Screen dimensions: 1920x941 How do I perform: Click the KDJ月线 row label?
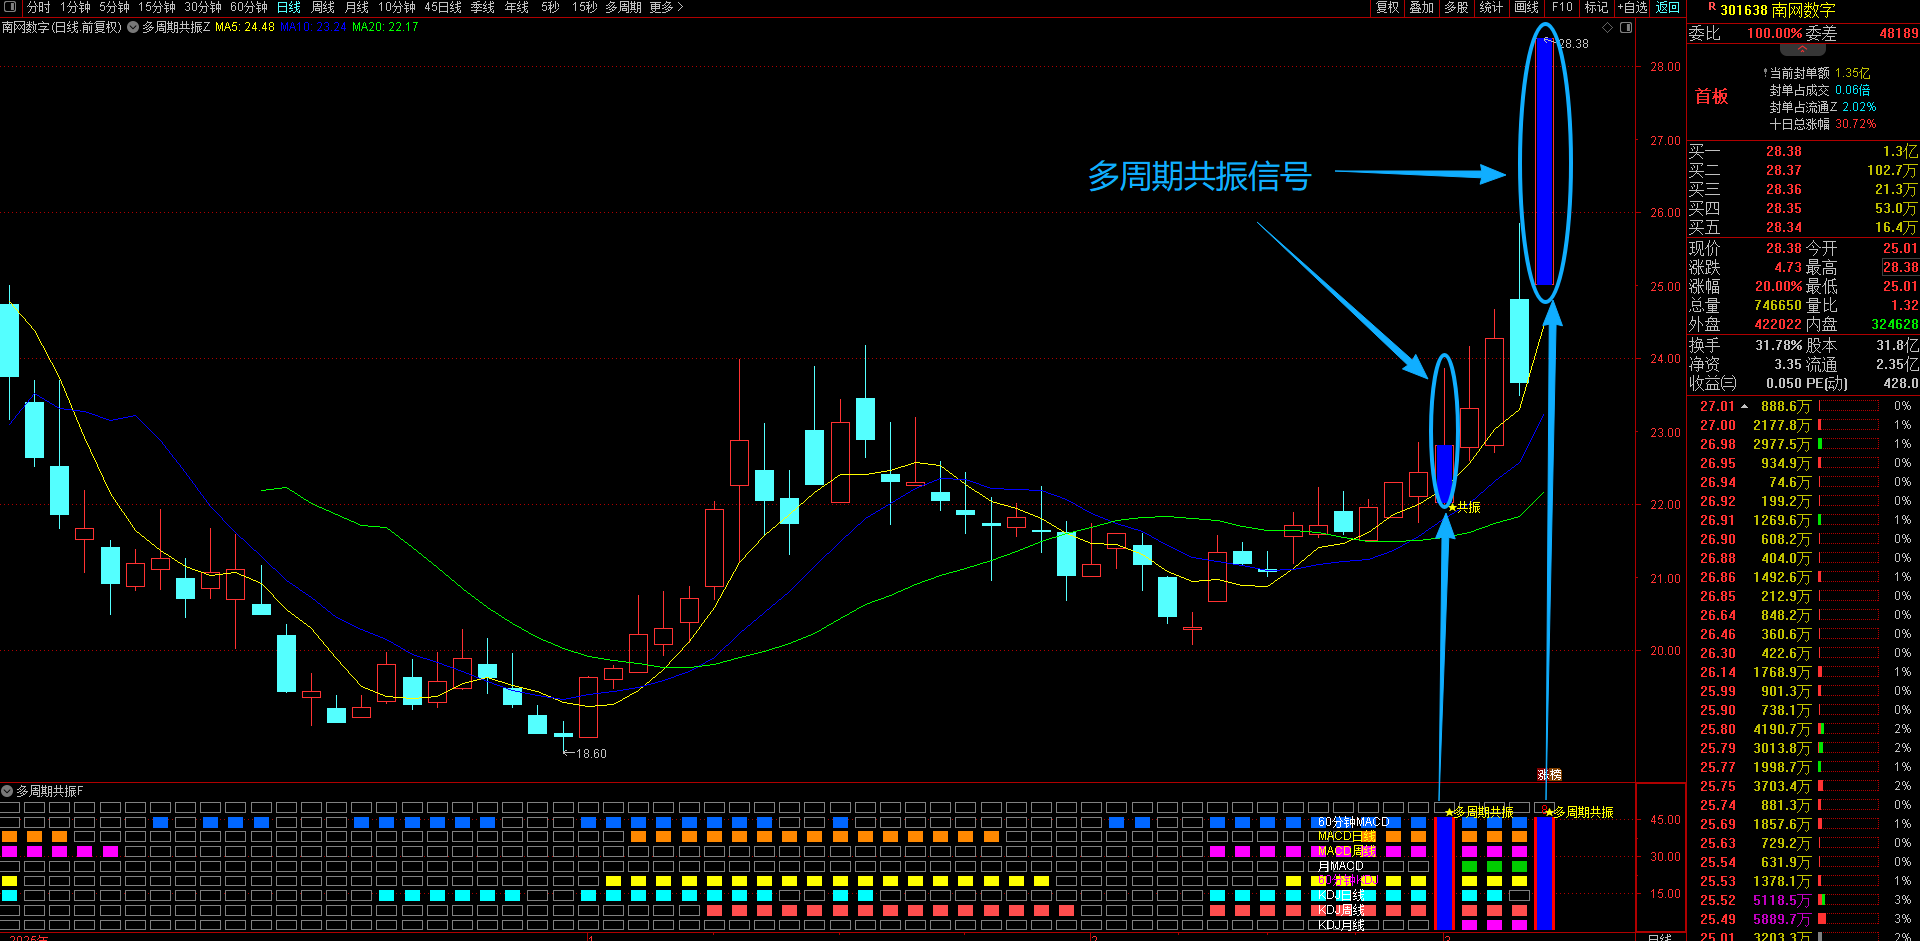click(1340, 925)
